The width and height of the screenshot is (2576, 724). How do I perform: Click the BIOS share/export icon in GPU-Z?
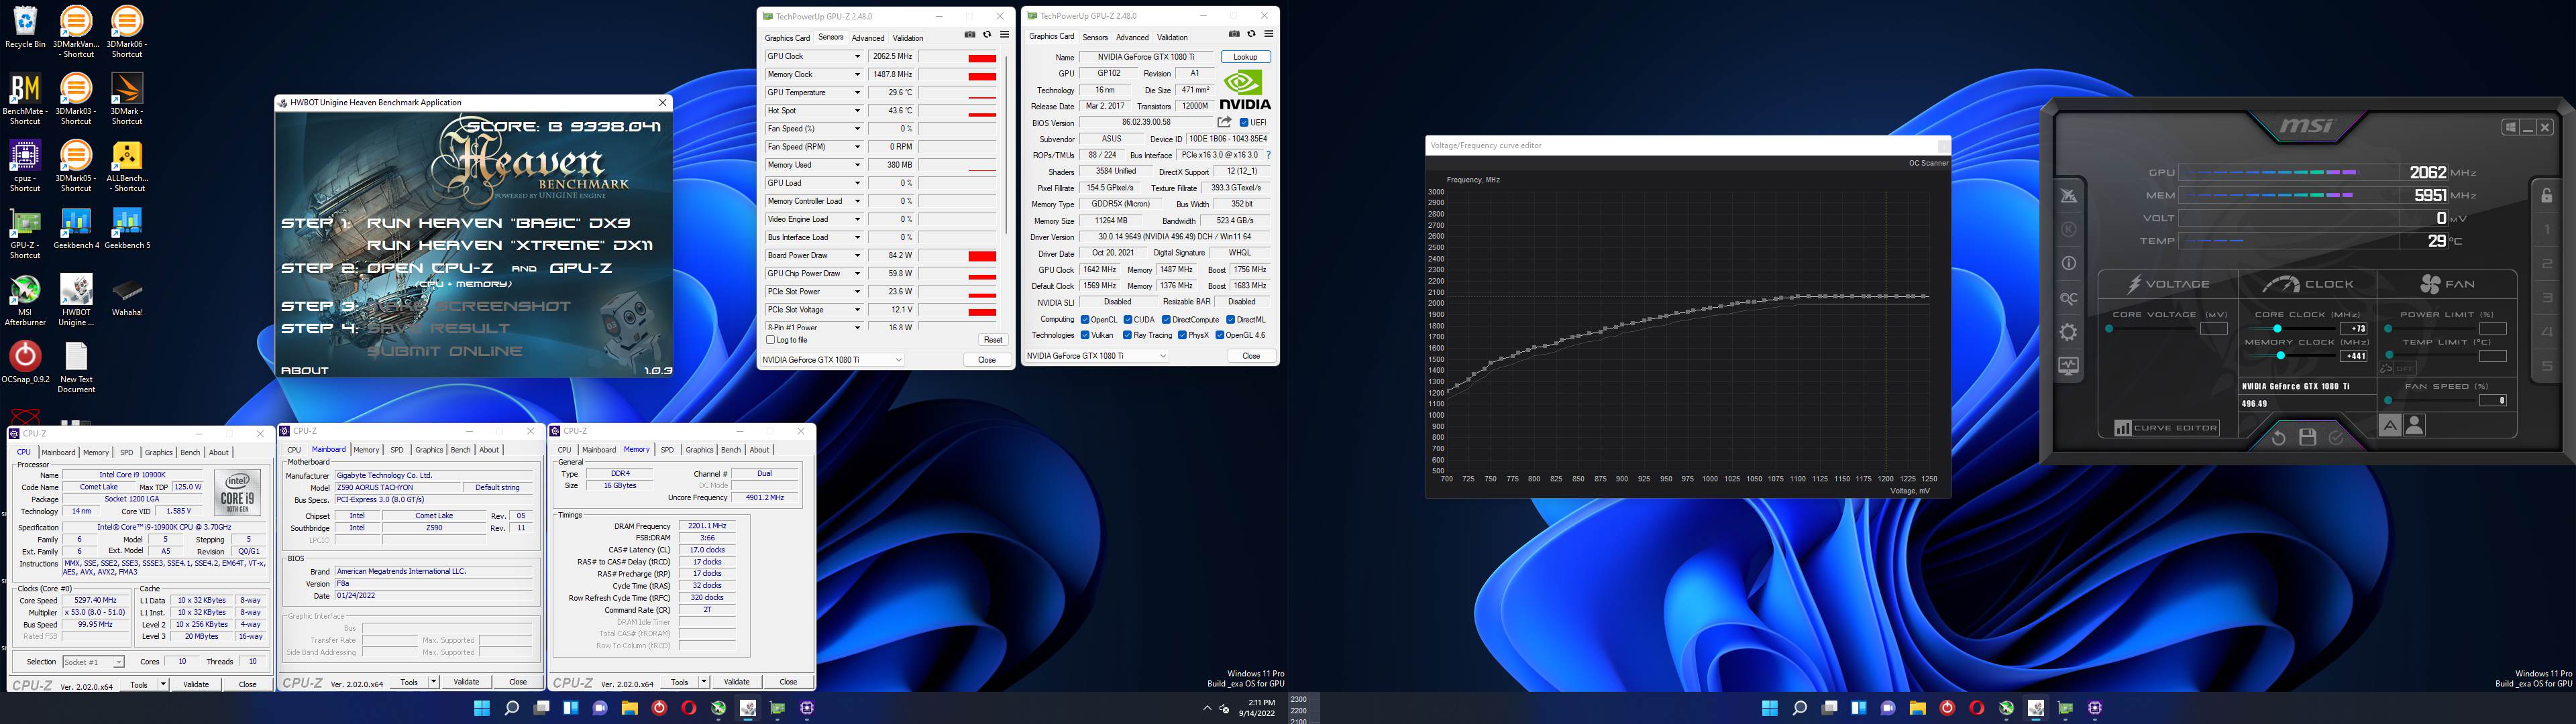coord(1224,122)
